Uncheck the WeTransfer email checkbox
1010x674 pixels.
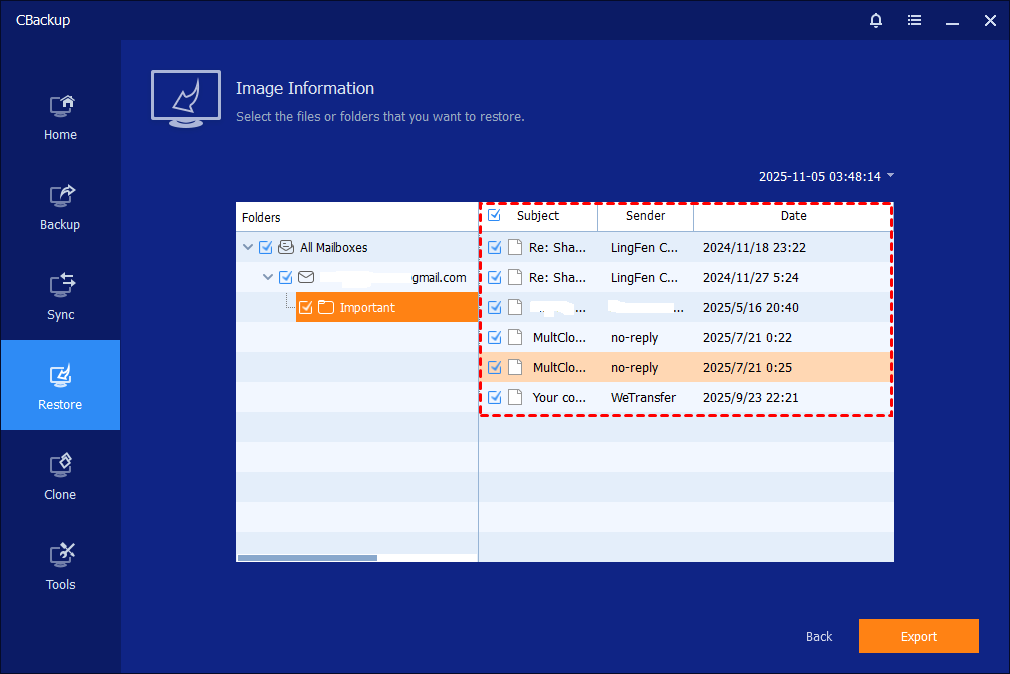(494, 397)
